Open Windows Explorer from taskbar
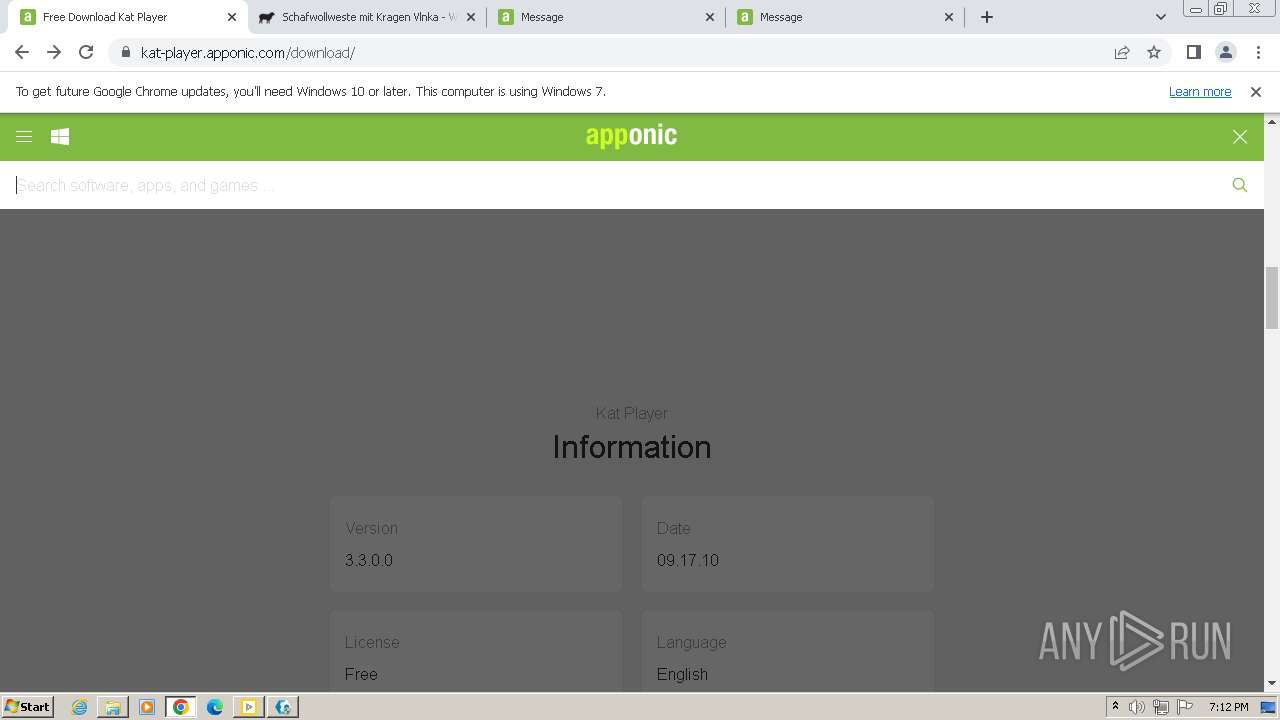 113,707
